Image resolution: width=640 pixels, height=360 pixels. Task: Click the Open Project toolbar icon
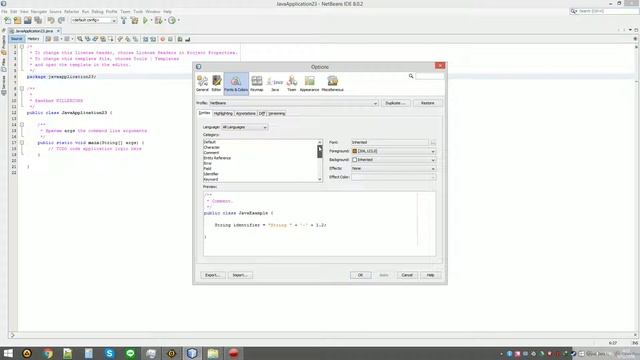(x=27, y=20)
